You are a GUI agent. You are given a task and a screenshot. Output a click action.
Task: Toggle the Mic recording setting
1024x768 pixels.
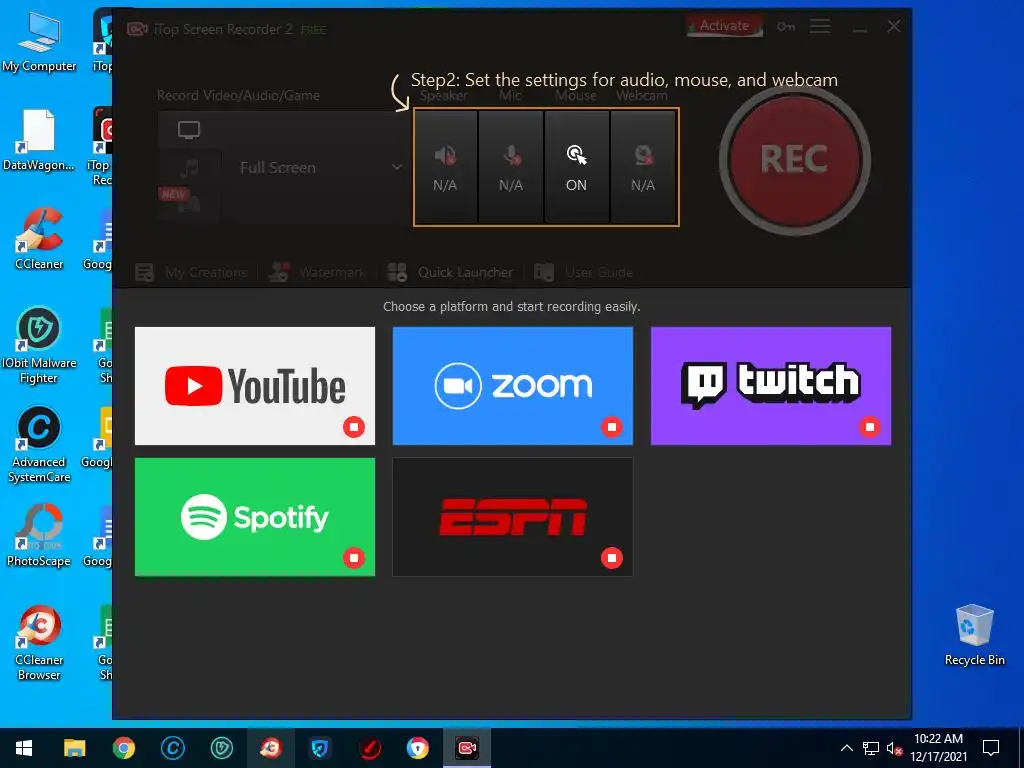[511, 167]
